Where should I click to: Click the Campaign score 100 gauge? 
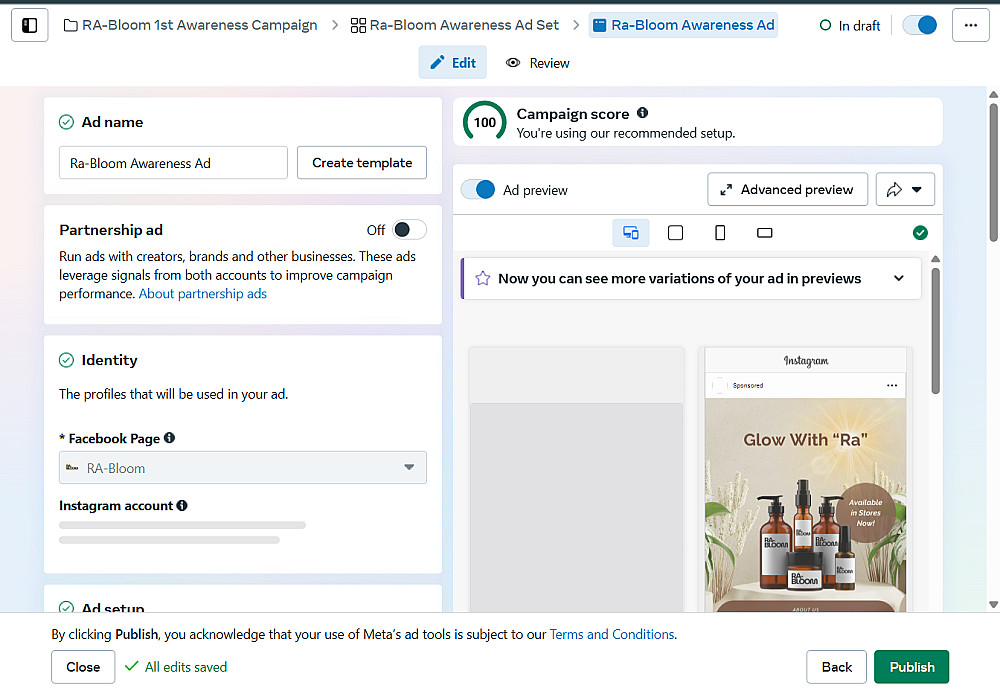point(485,122)
